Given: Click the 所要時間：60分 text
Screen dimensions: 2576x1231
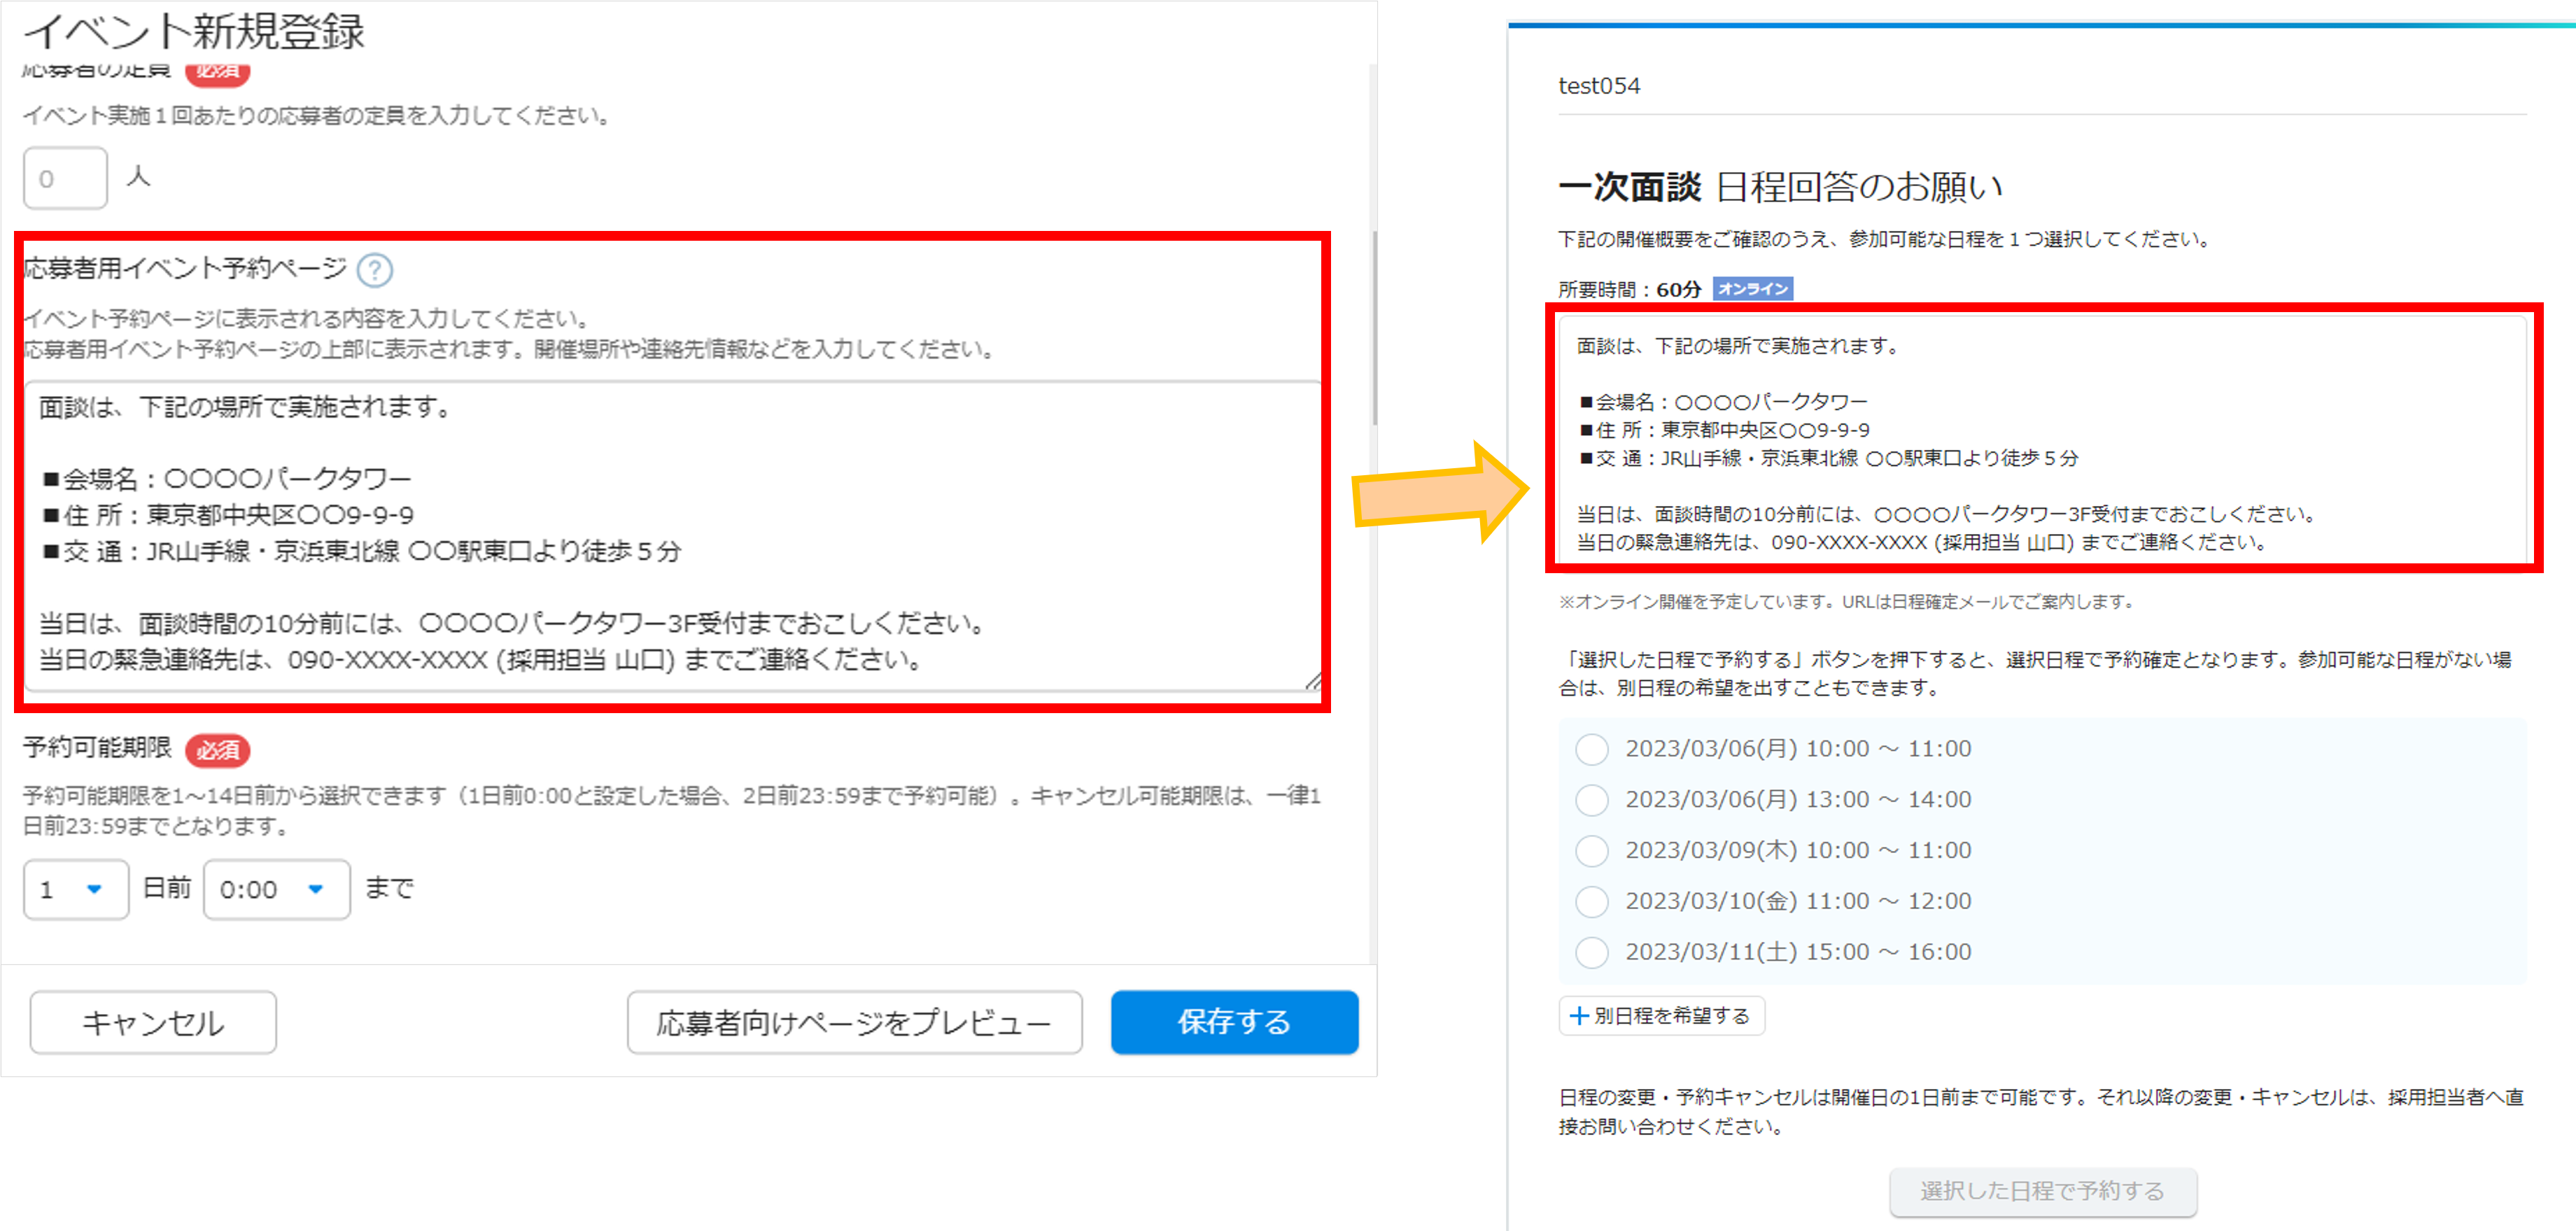Looking at the screenshot, I should click(x=1630, y=290).
